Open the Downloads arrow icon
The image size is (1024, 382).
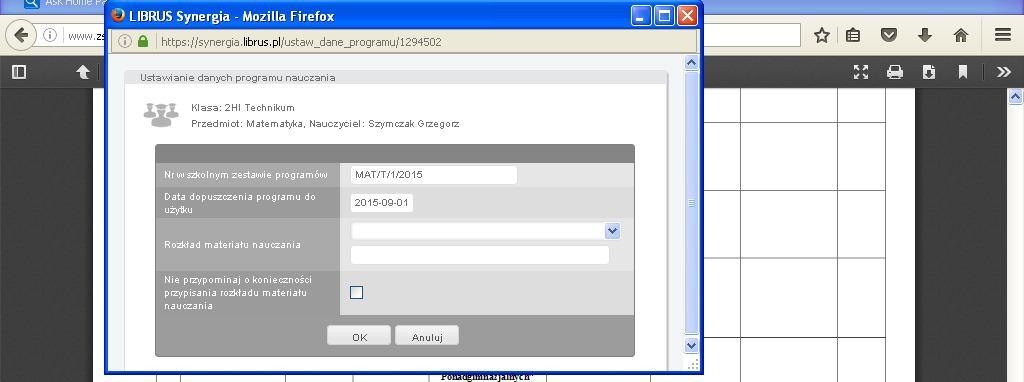click(924, 35)
